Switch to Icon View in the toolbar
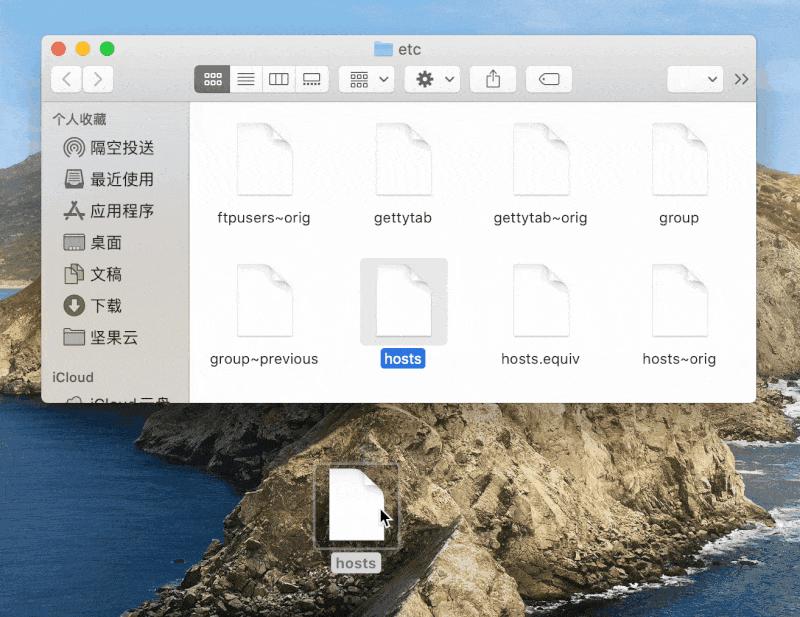The image size is (800, 617). click(x=212, y=79)
